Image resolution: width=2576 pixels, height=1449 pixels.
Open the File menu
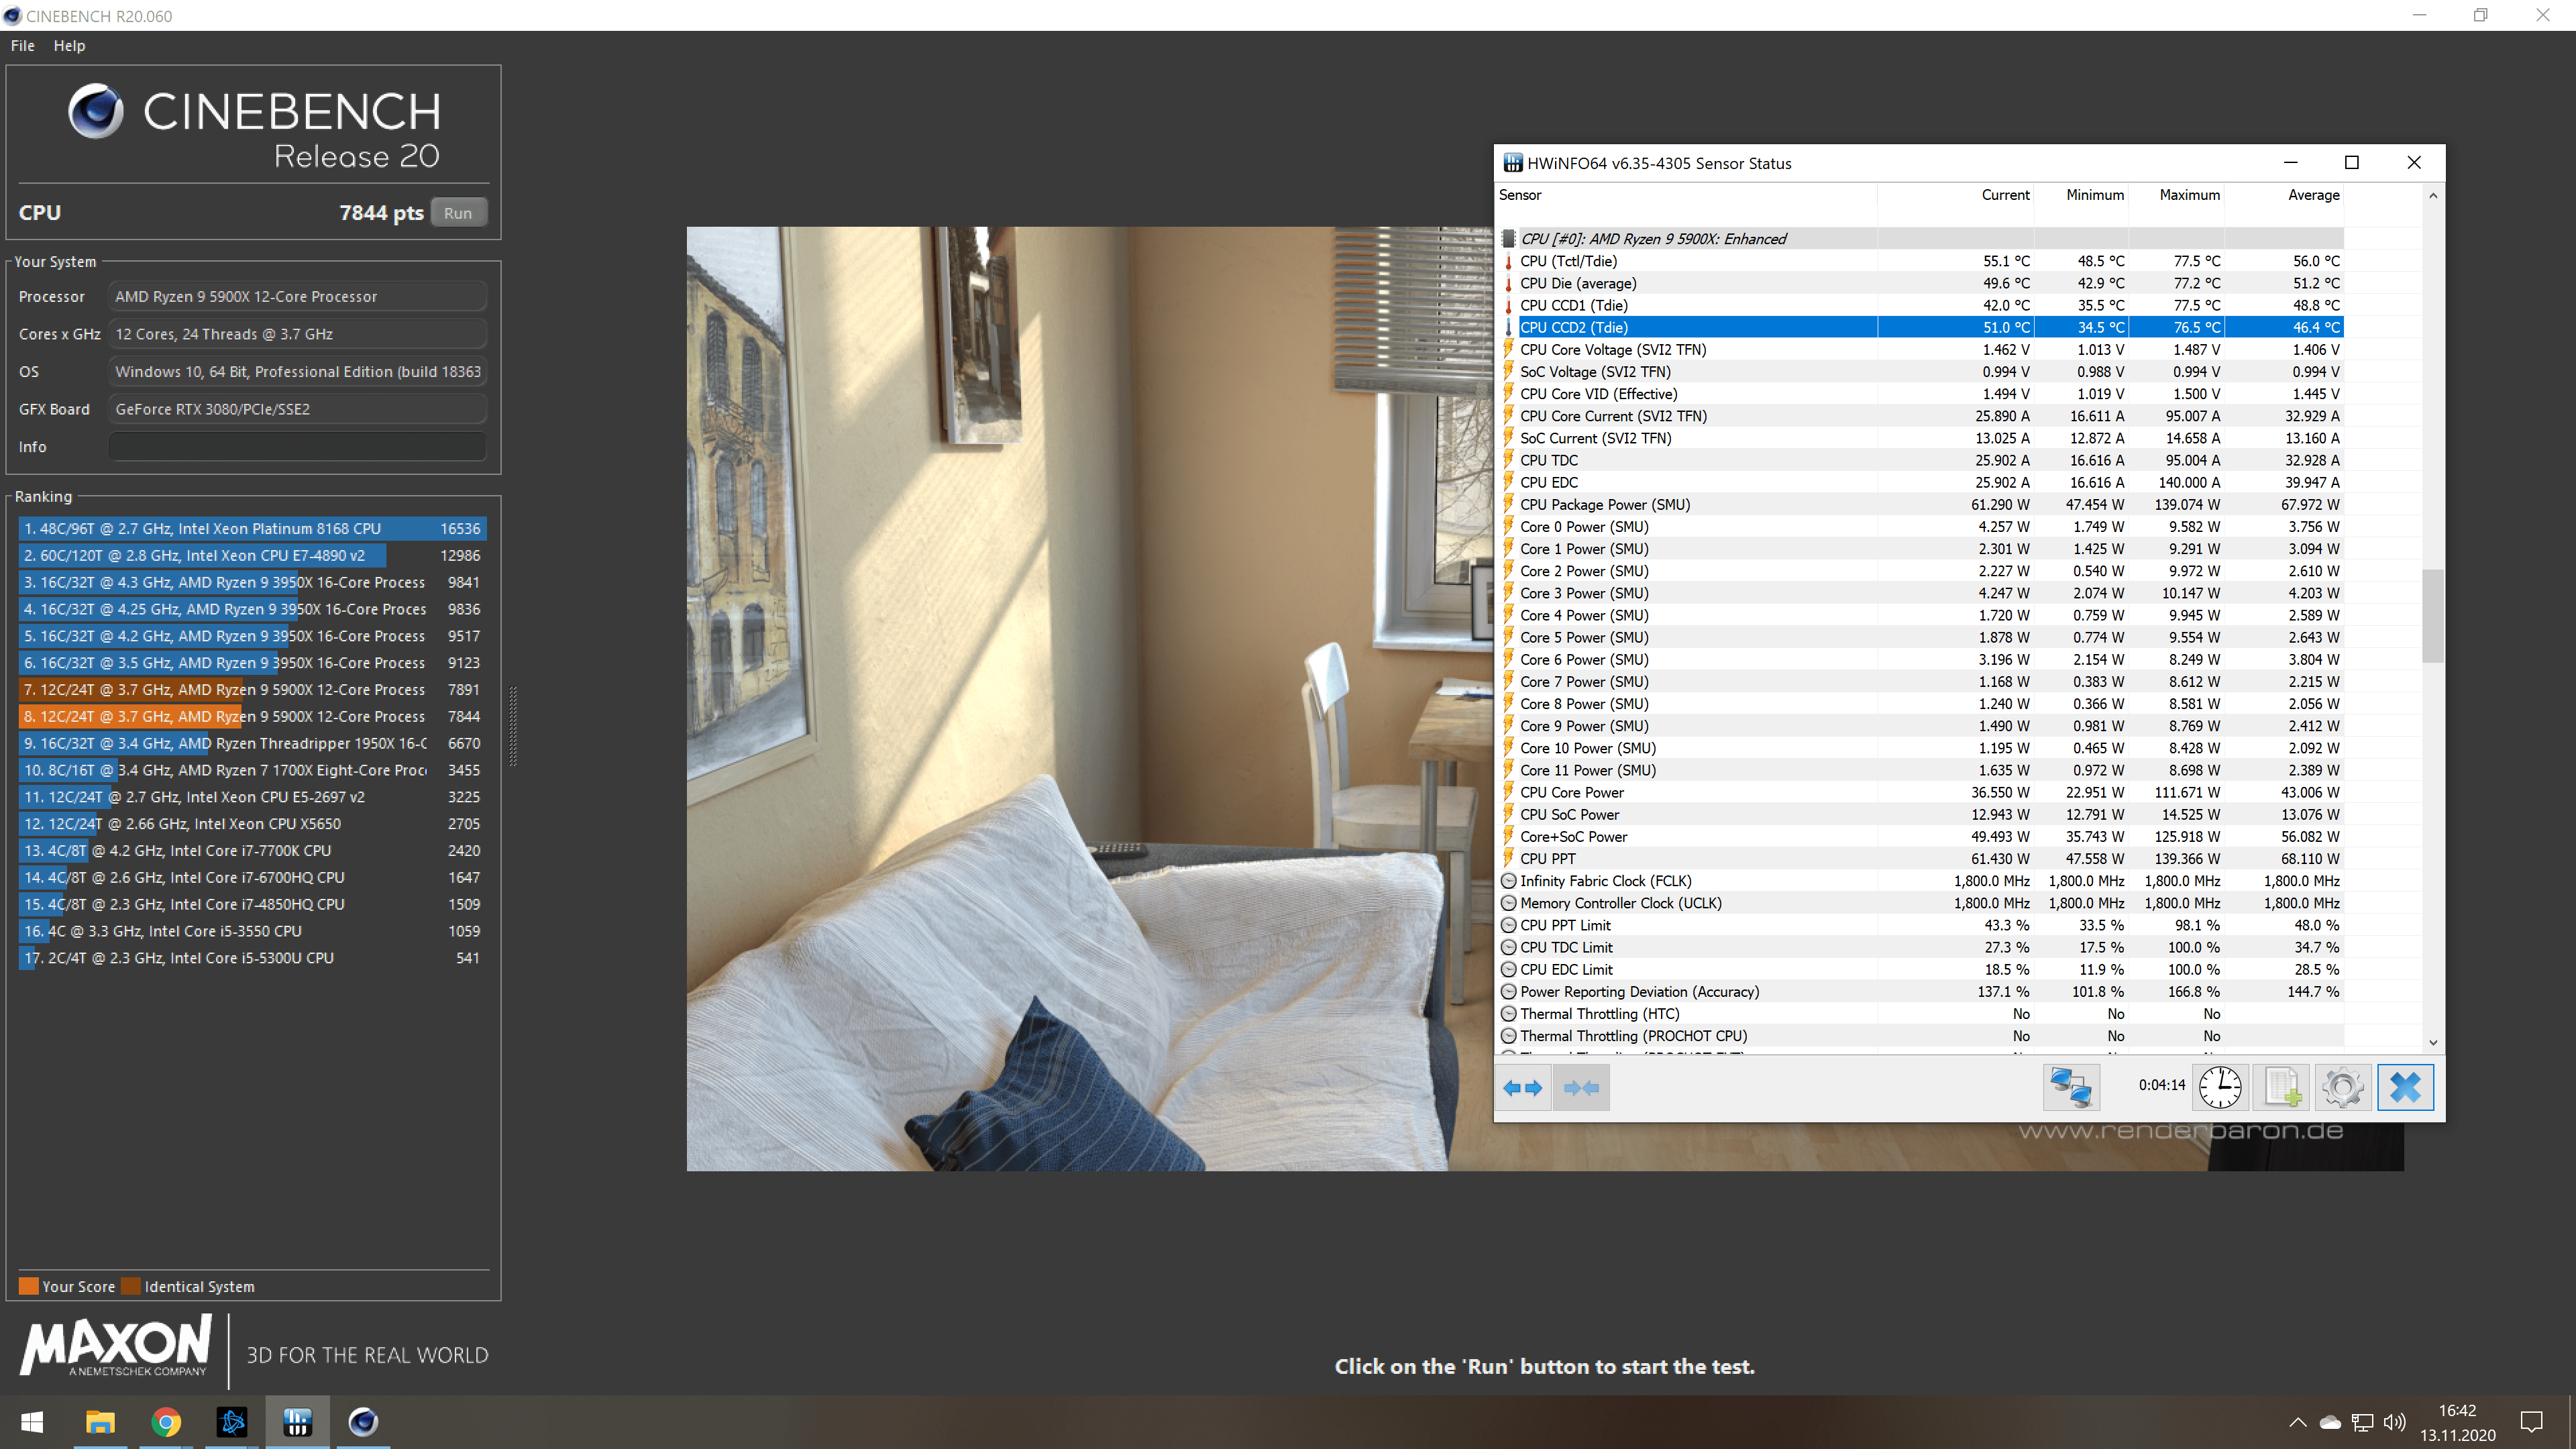click(x=22, y=46)
